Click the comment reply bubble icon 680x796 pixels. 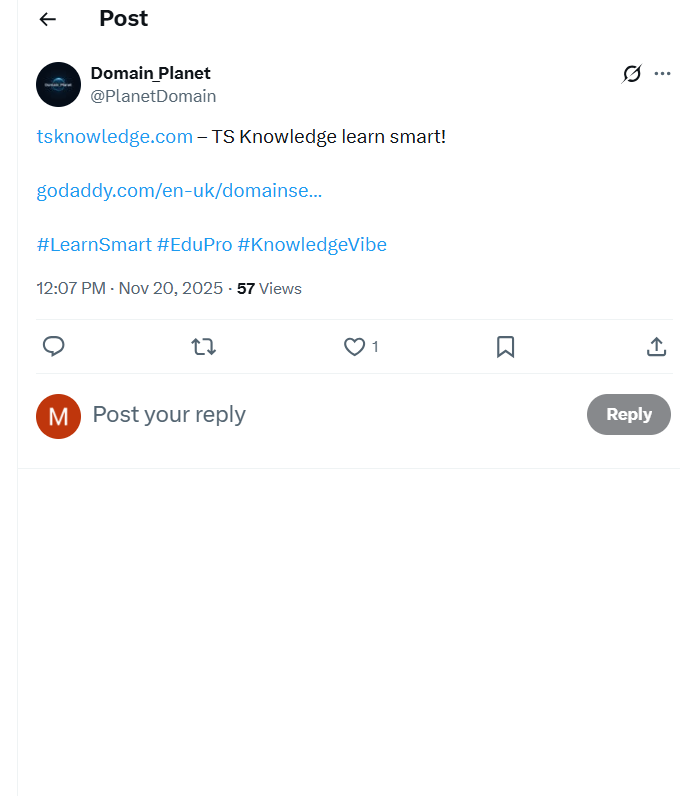[x=54, y=347]
